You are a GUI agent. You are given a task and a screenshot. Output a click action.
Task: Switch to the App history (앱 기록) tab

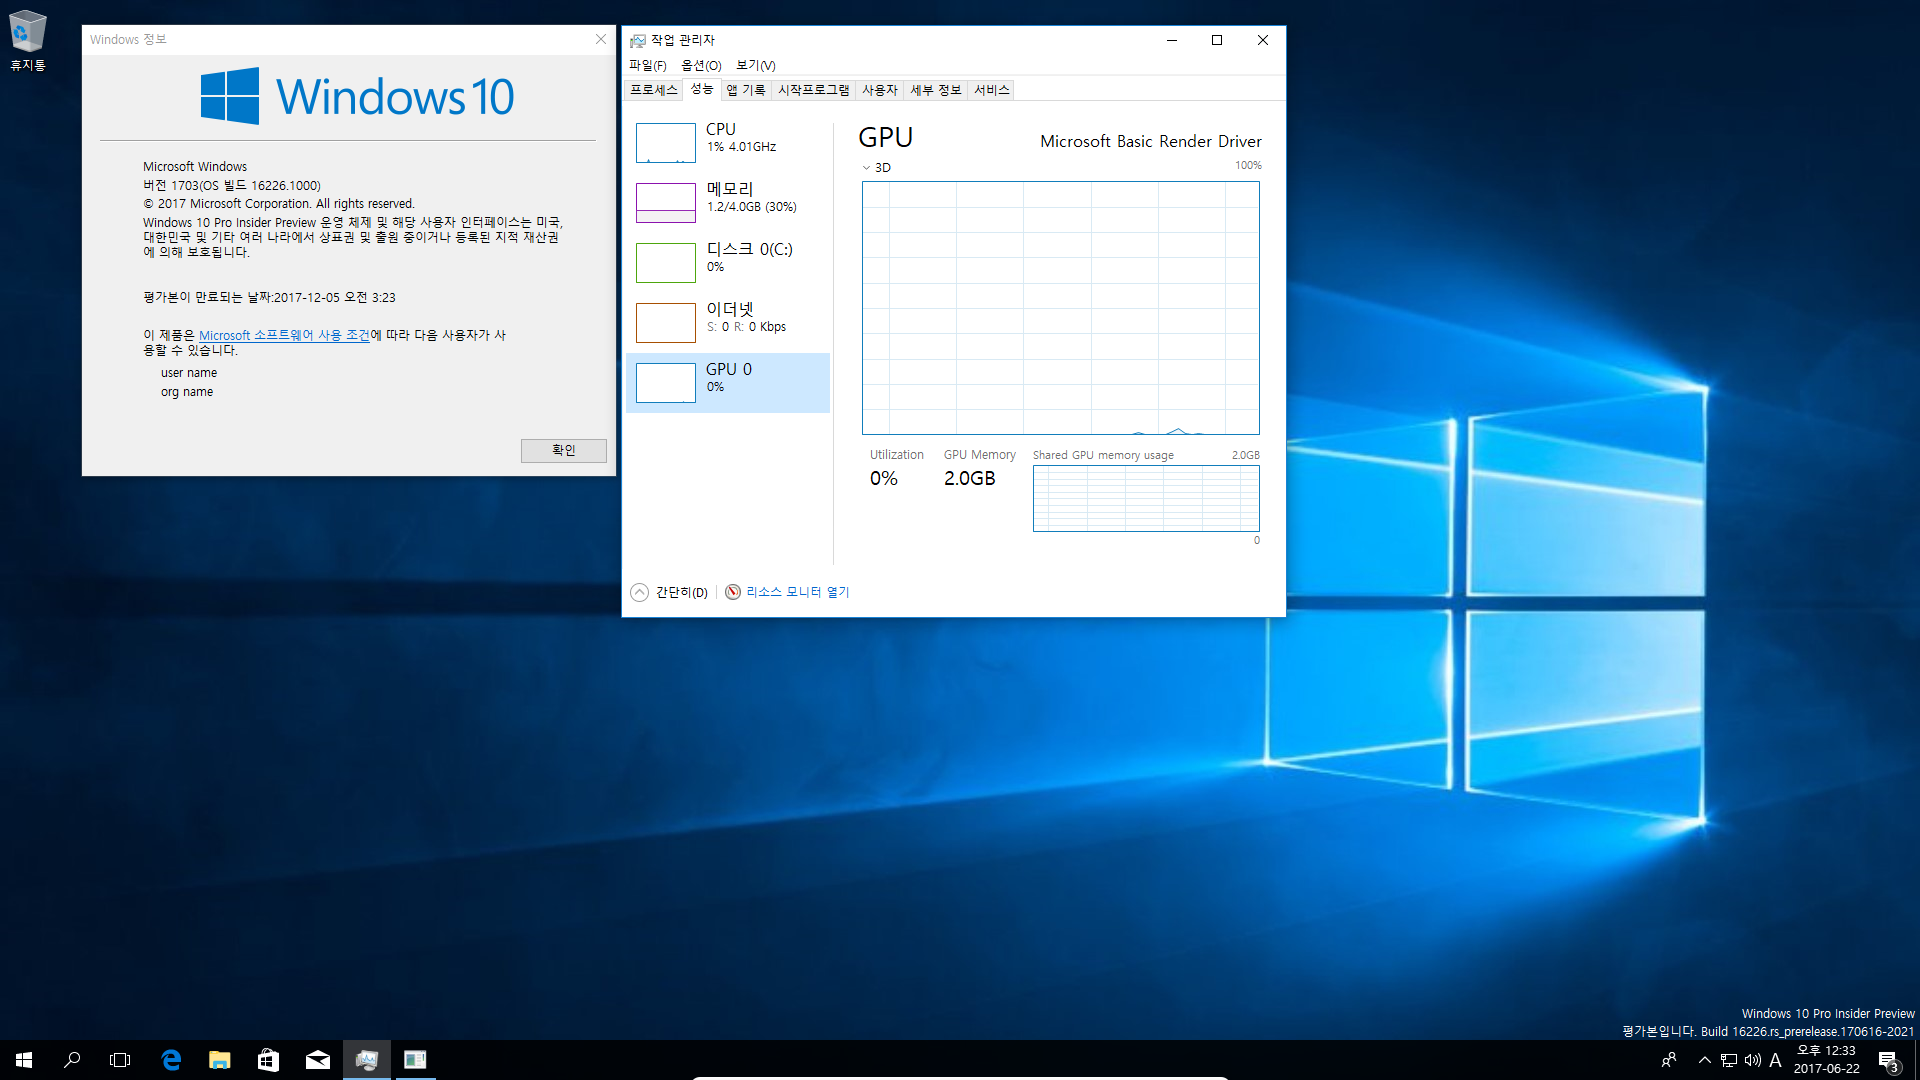click(746, 90)
